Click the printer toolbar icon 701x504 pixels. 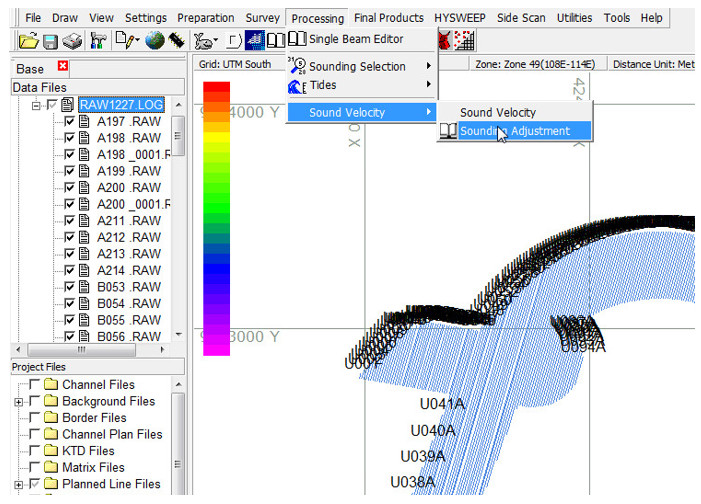tap(72, 42)
